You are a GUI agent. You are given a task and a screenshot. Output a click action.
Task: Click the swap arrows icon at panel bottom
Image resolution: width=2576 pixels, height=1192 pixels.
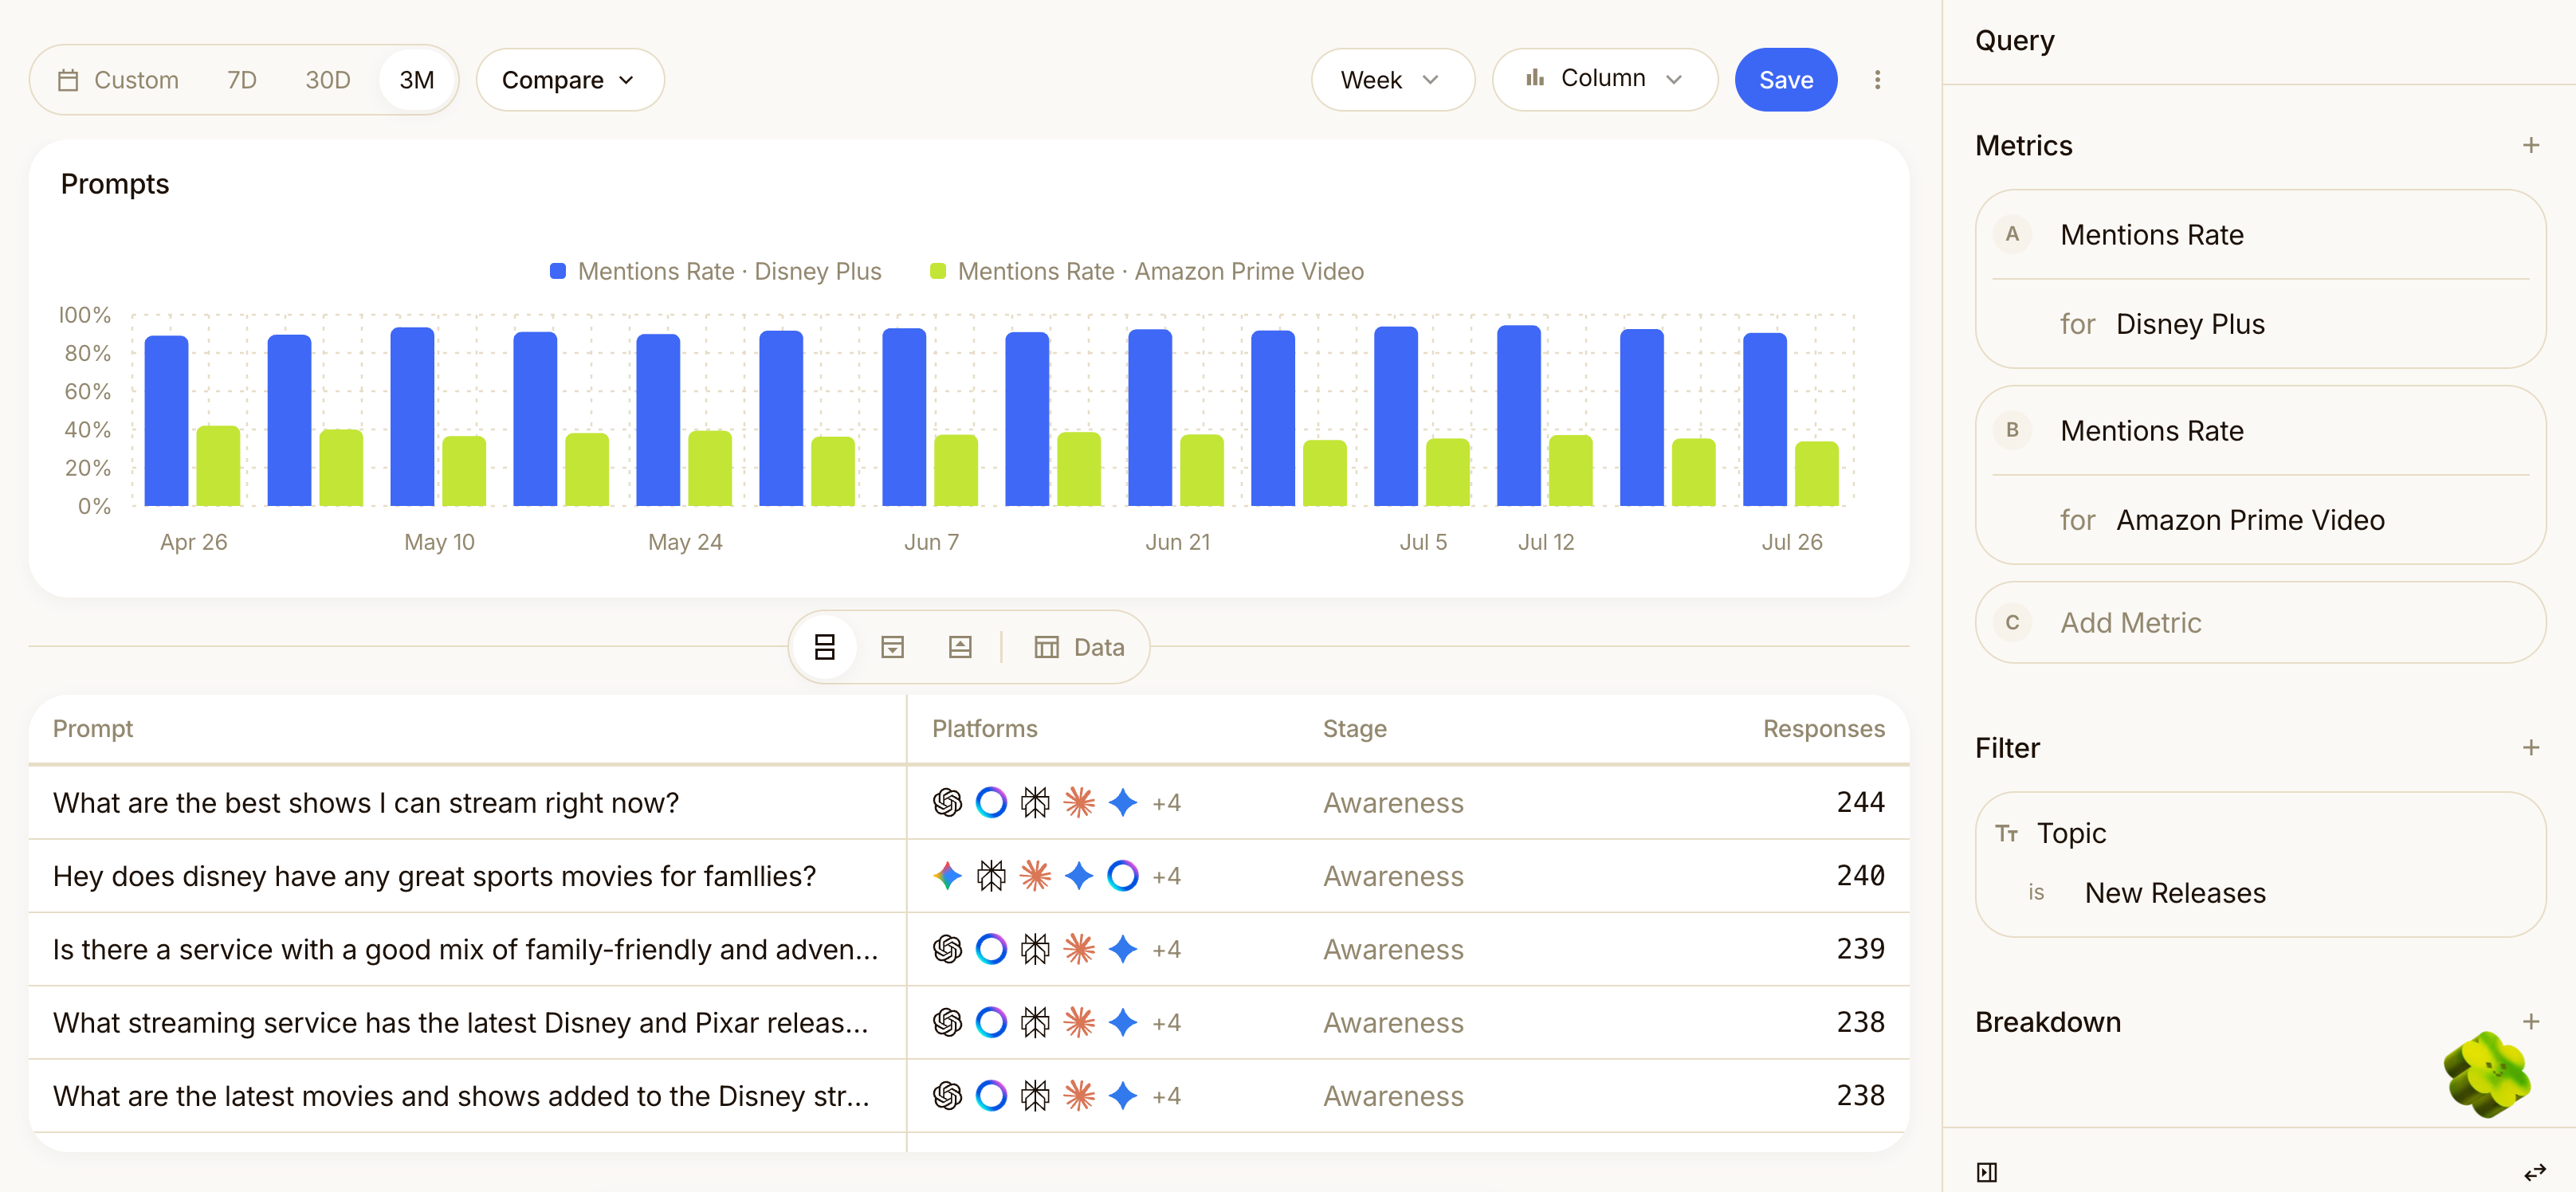point(2534,1172)
